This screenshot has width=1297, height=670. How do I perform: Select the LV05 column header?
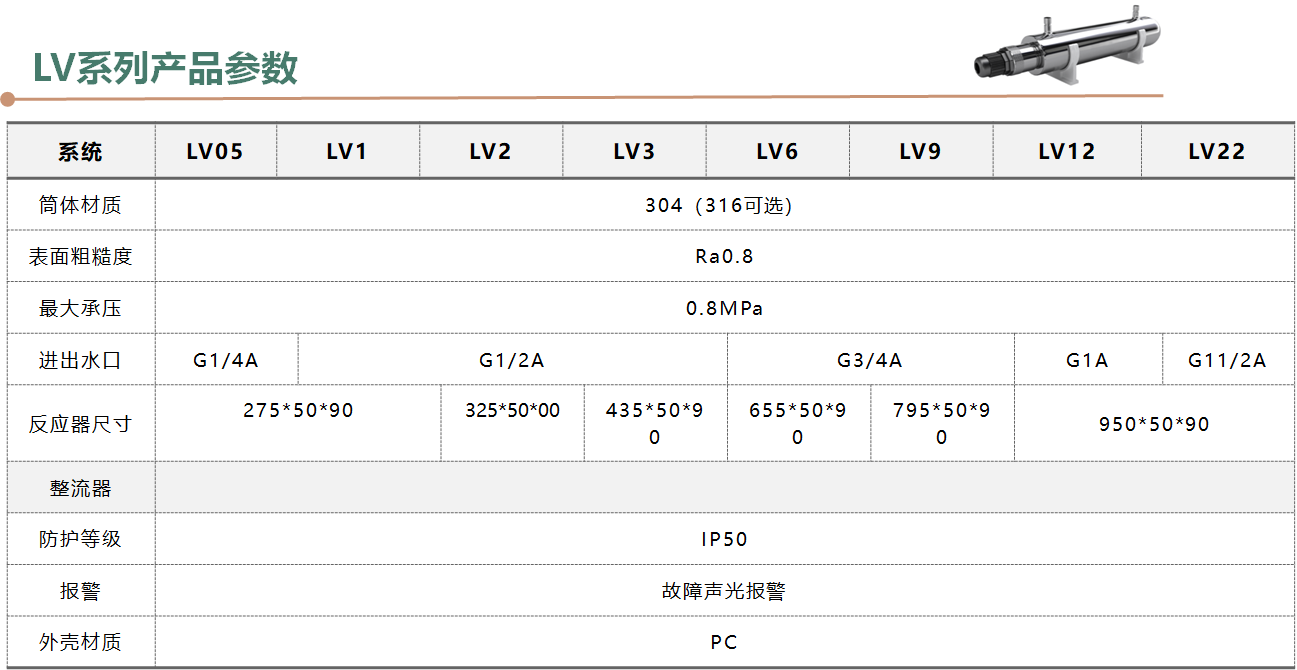coord(215,152)
